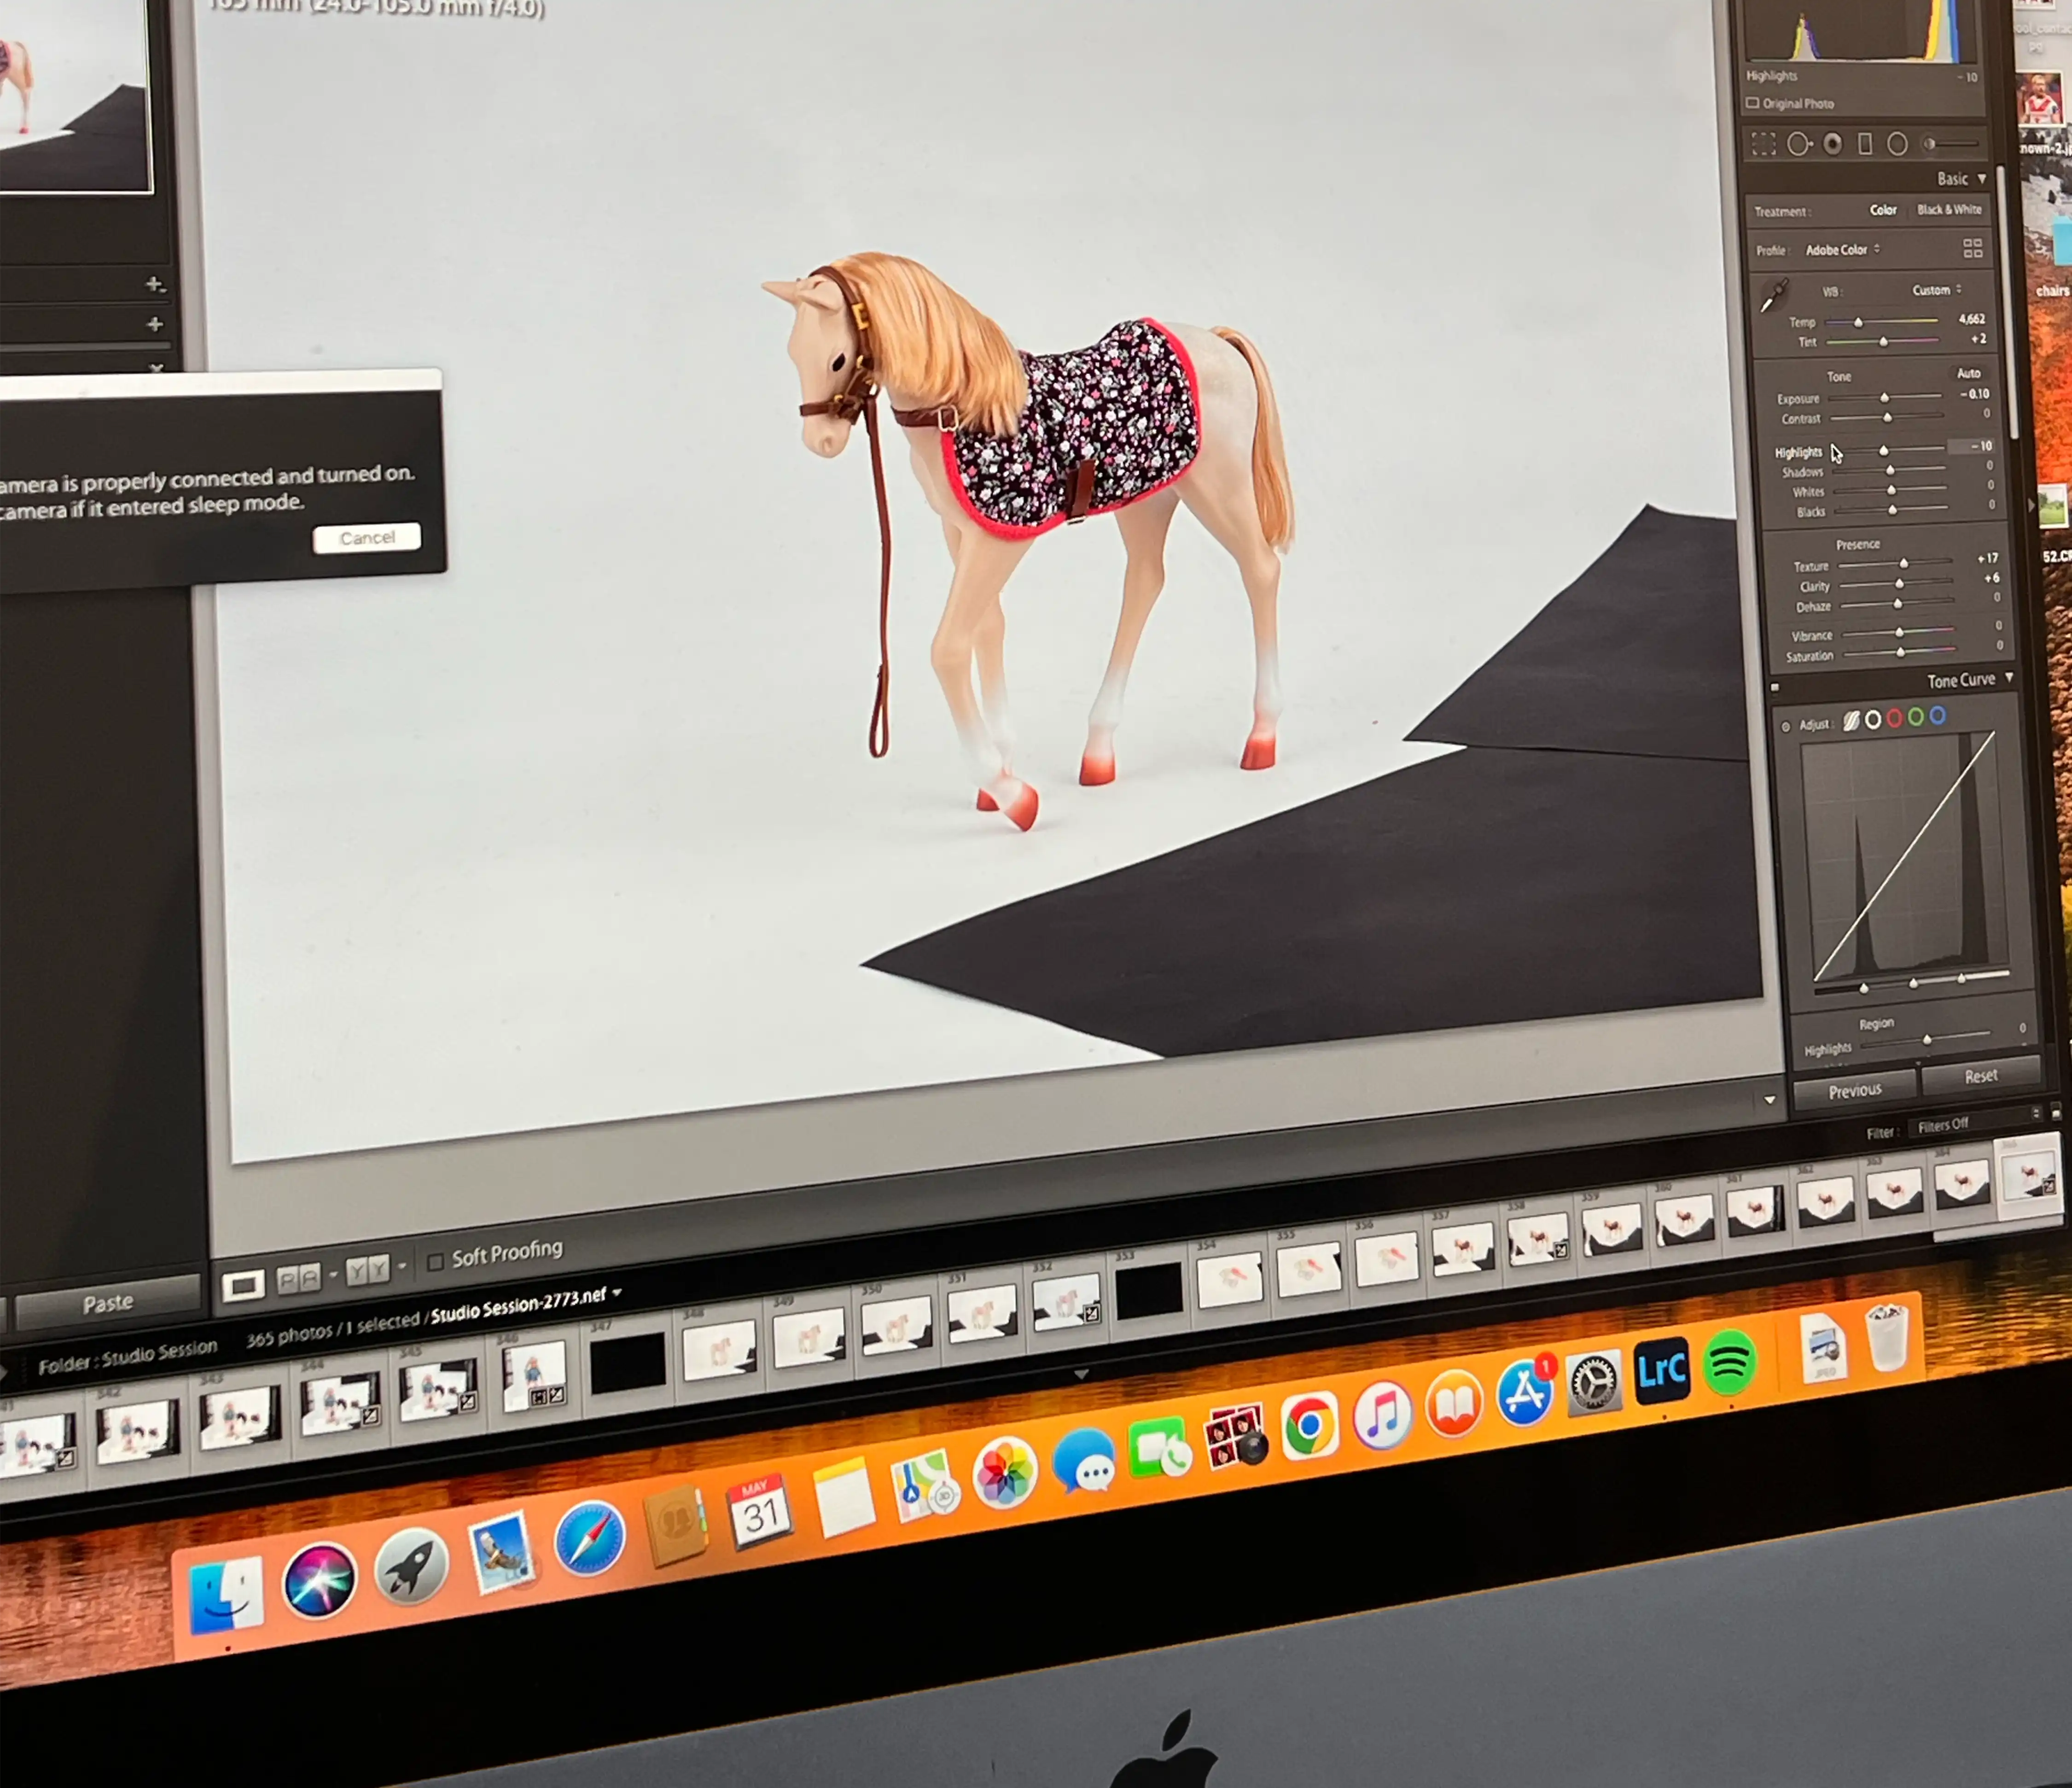Image resolution: width=2072 pixels, height=1788 pixels.
Task: Click the Region Highlights slider handle
Action: [1927, 1040]
